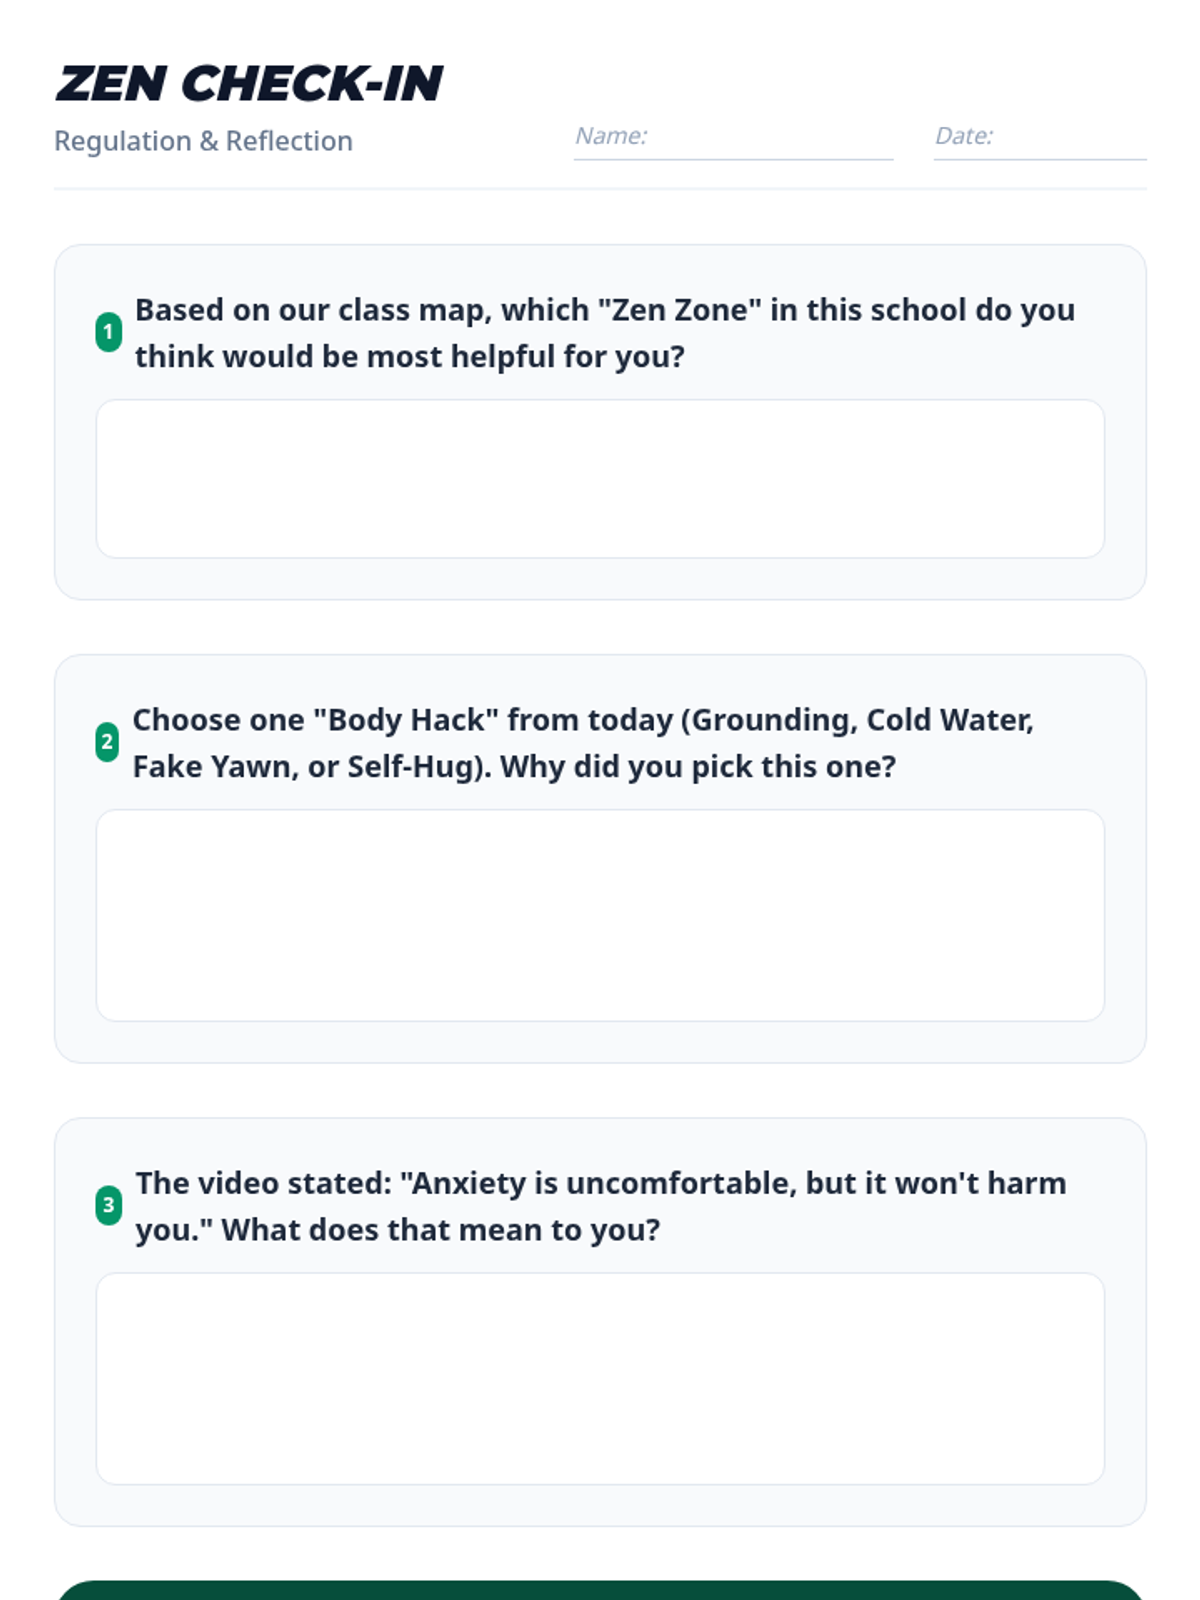This screenshot has width=1200, height=1600.
Task: Click the green number 1 badge
Action: tap(108, 332)
